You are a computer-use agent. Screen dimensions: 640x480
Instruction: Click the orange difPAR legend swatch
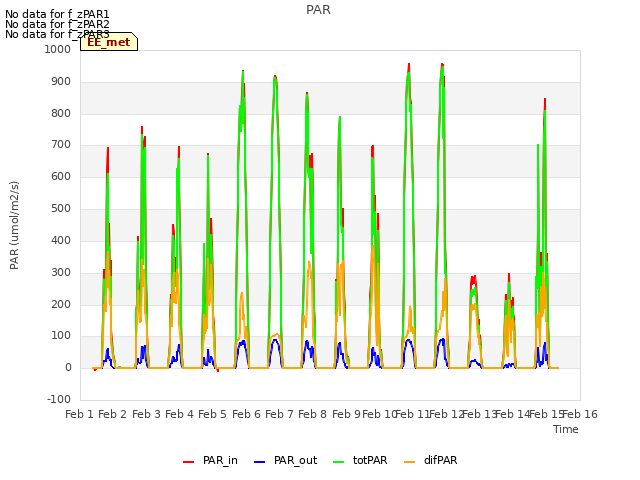[409, 462]
